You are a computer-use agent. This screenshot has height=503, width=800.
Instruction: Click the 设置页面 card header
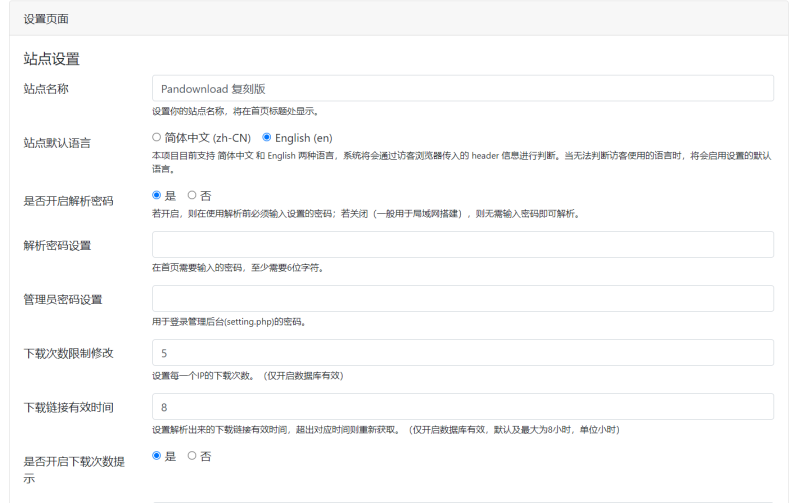(47, 19)
